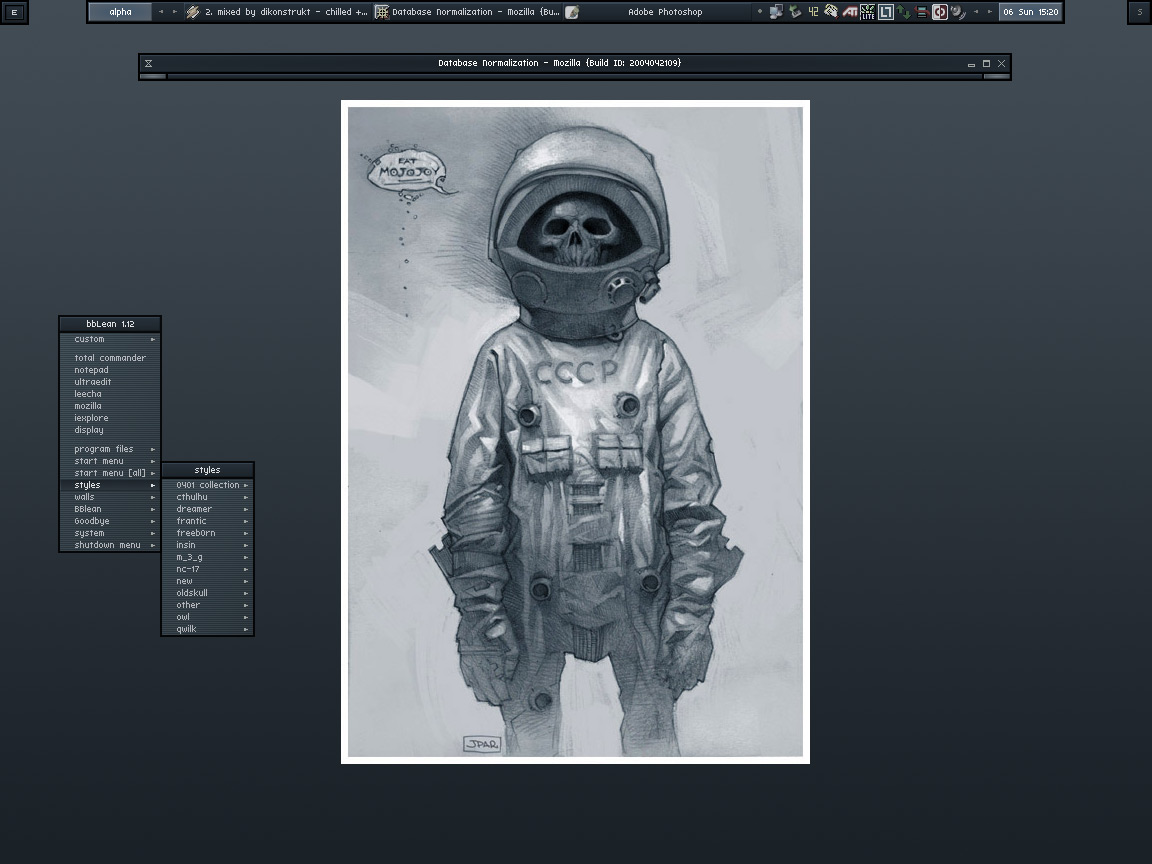1152x864 pixels.
Task: Switch to next workspace arrow beside alpha
Action: (x=175, y=12)
